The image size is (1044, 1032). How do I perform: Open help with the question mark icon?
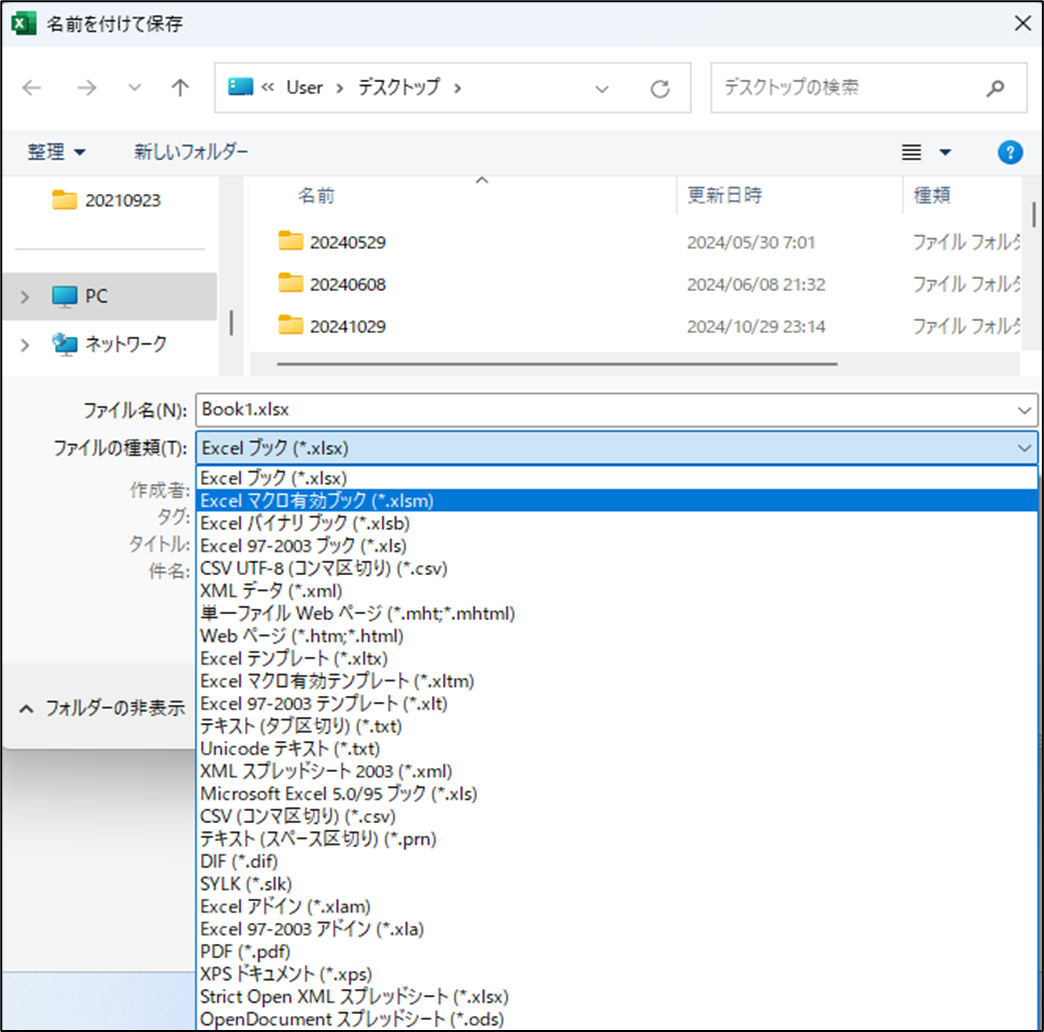click(1010, 152)
